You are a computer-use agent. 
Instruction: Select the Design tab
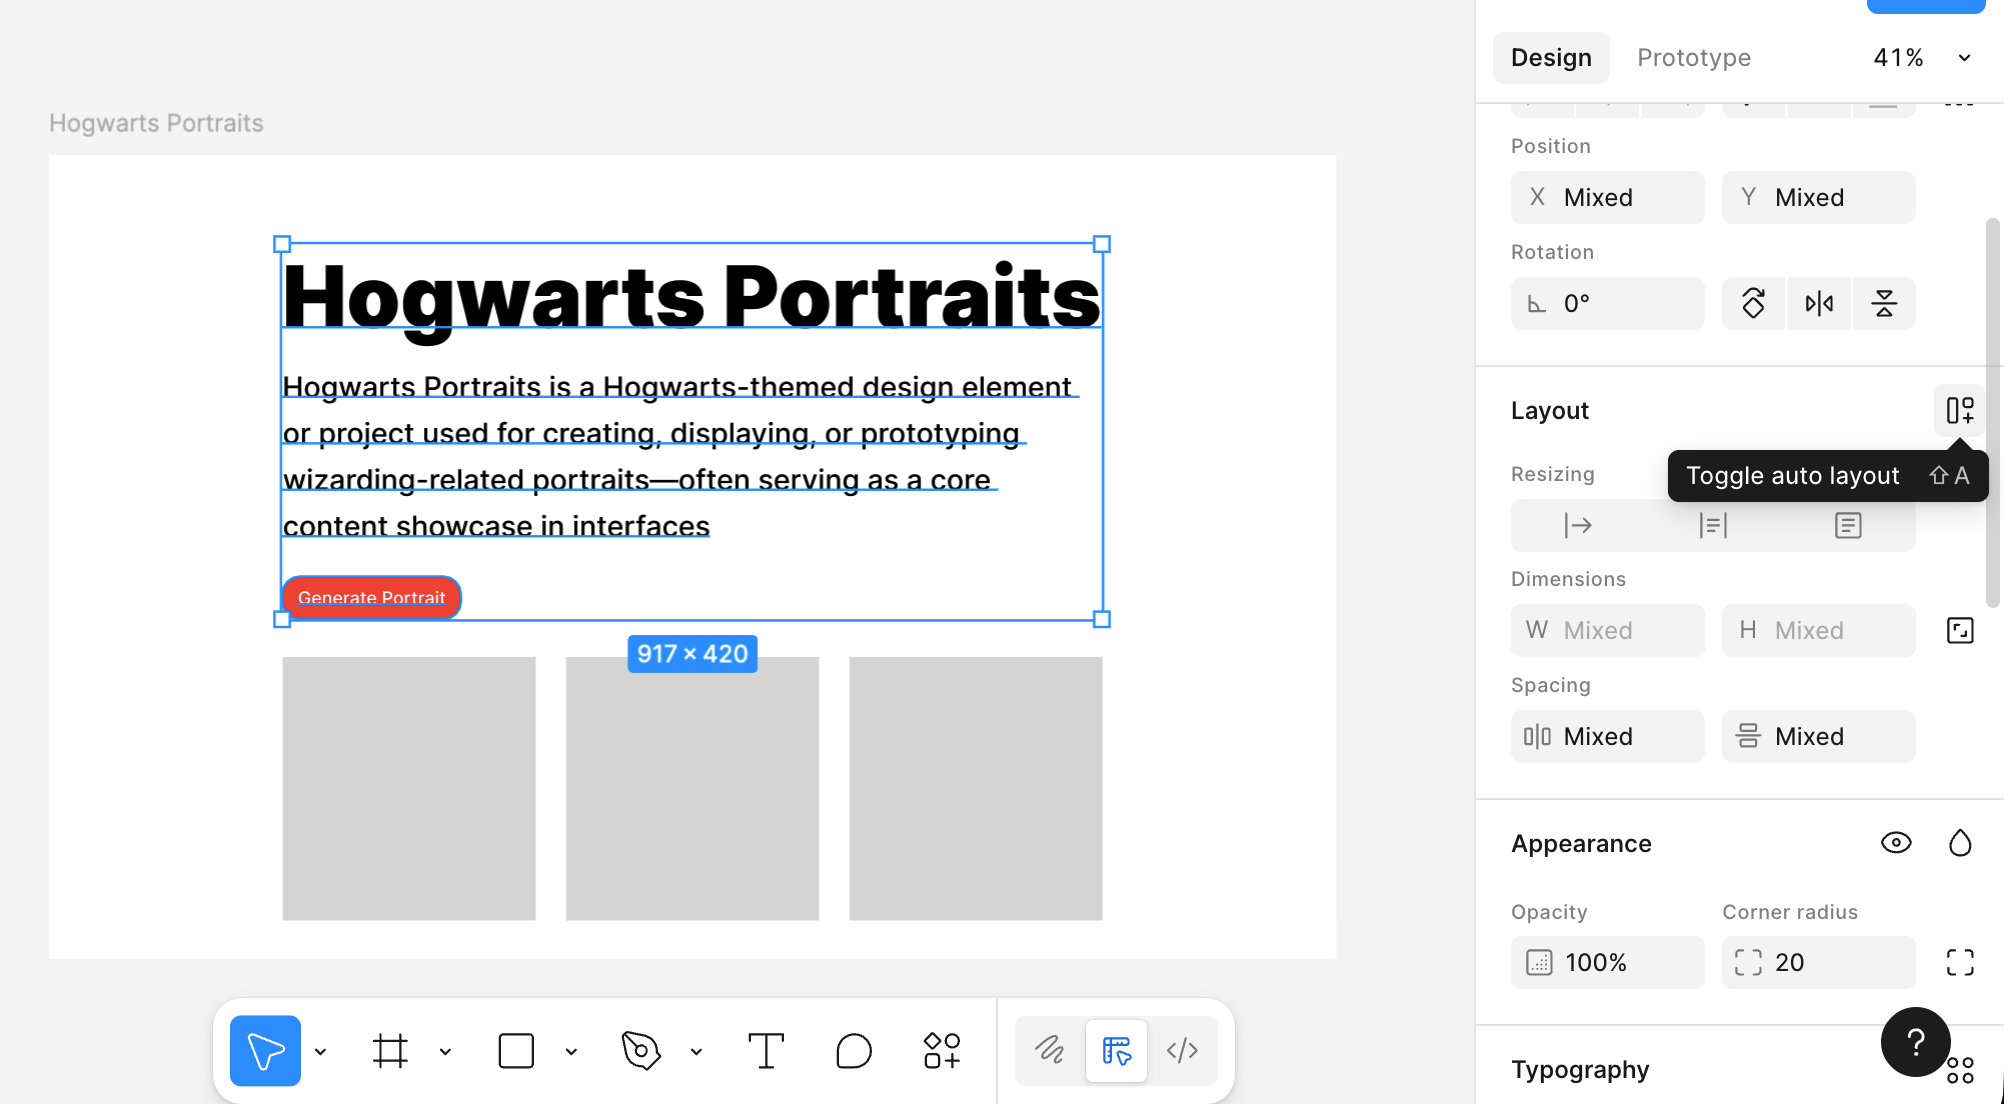point(1550,58)
